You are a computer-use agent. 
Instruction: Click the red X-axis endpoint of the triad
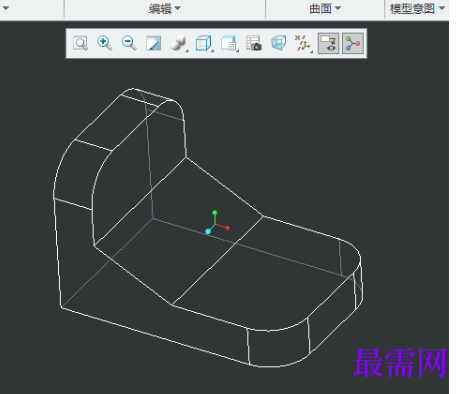pos(228,228)
